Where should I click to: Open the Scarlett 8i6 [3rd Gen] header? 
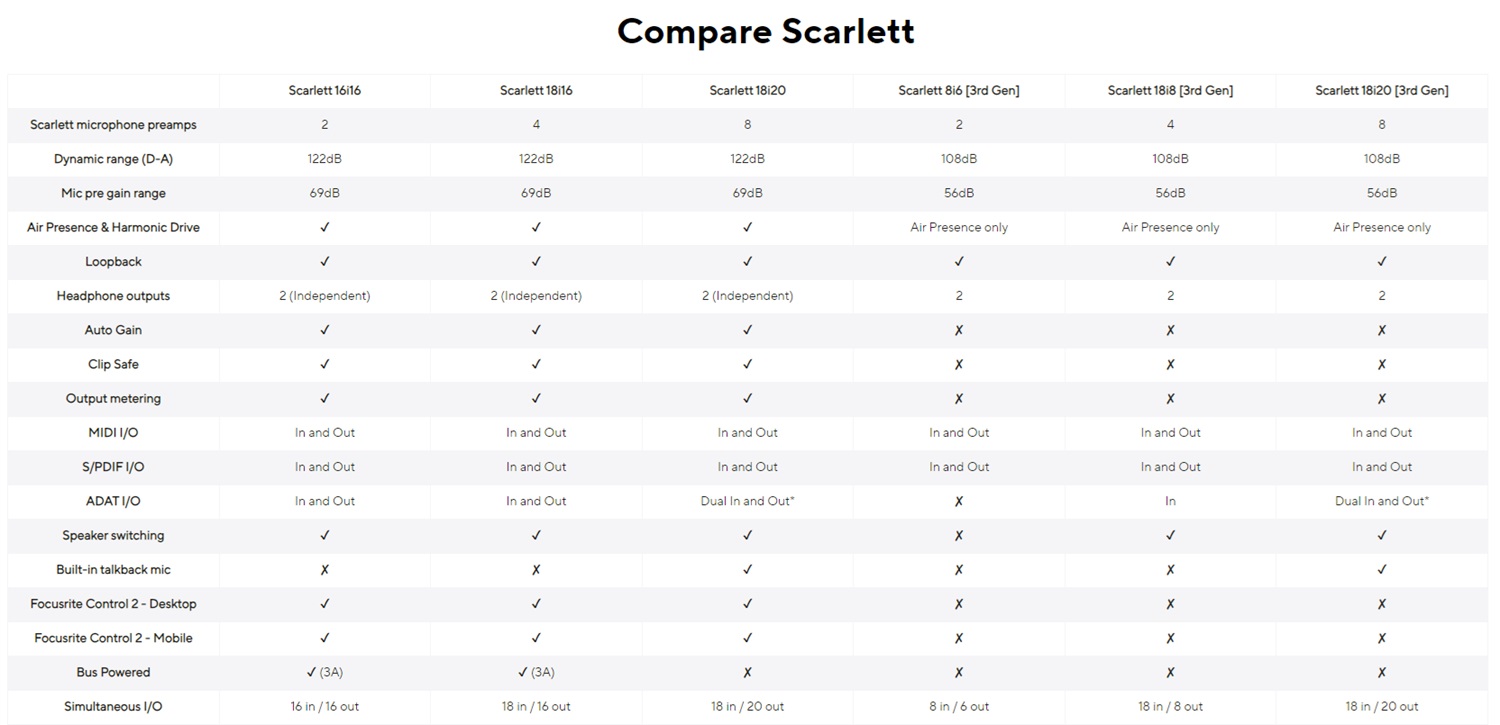tap(959, 91)
